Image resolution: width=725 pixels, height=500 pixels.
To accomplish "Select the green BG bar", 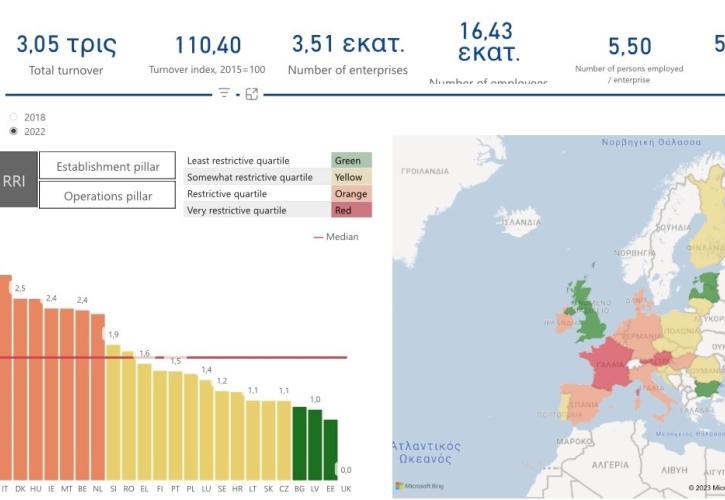I will pyautogui.click(x=300, y=443).
